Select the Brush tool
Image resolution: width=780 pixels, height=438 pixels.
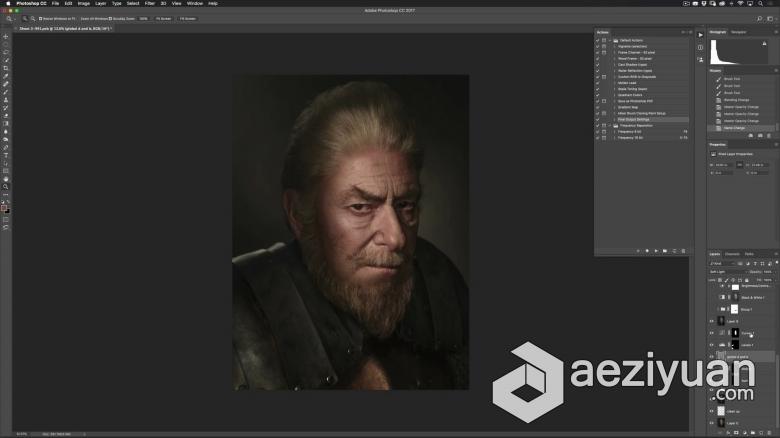pyautogui.click(x=6, y=92)
